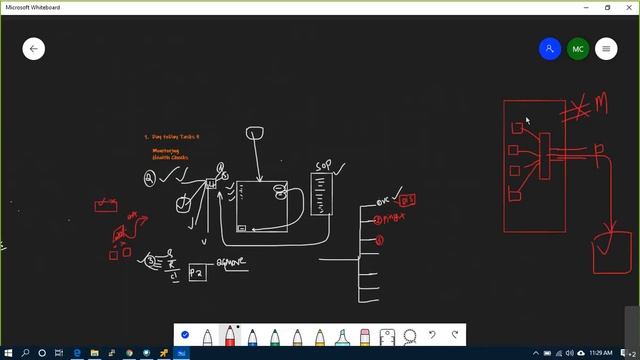Go back using the arrow button
The height and width of the screenshot is (360, 640).
(x=33, y=49)
